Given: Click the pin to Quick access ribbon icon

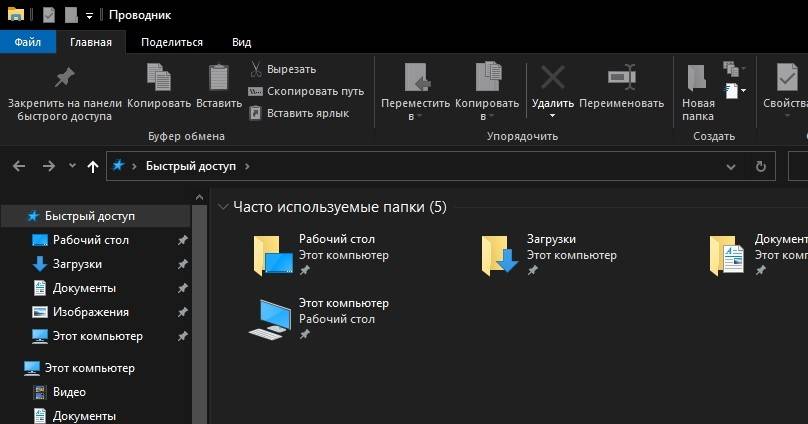Looking at the screenshot, I should (x=64, y=78).
